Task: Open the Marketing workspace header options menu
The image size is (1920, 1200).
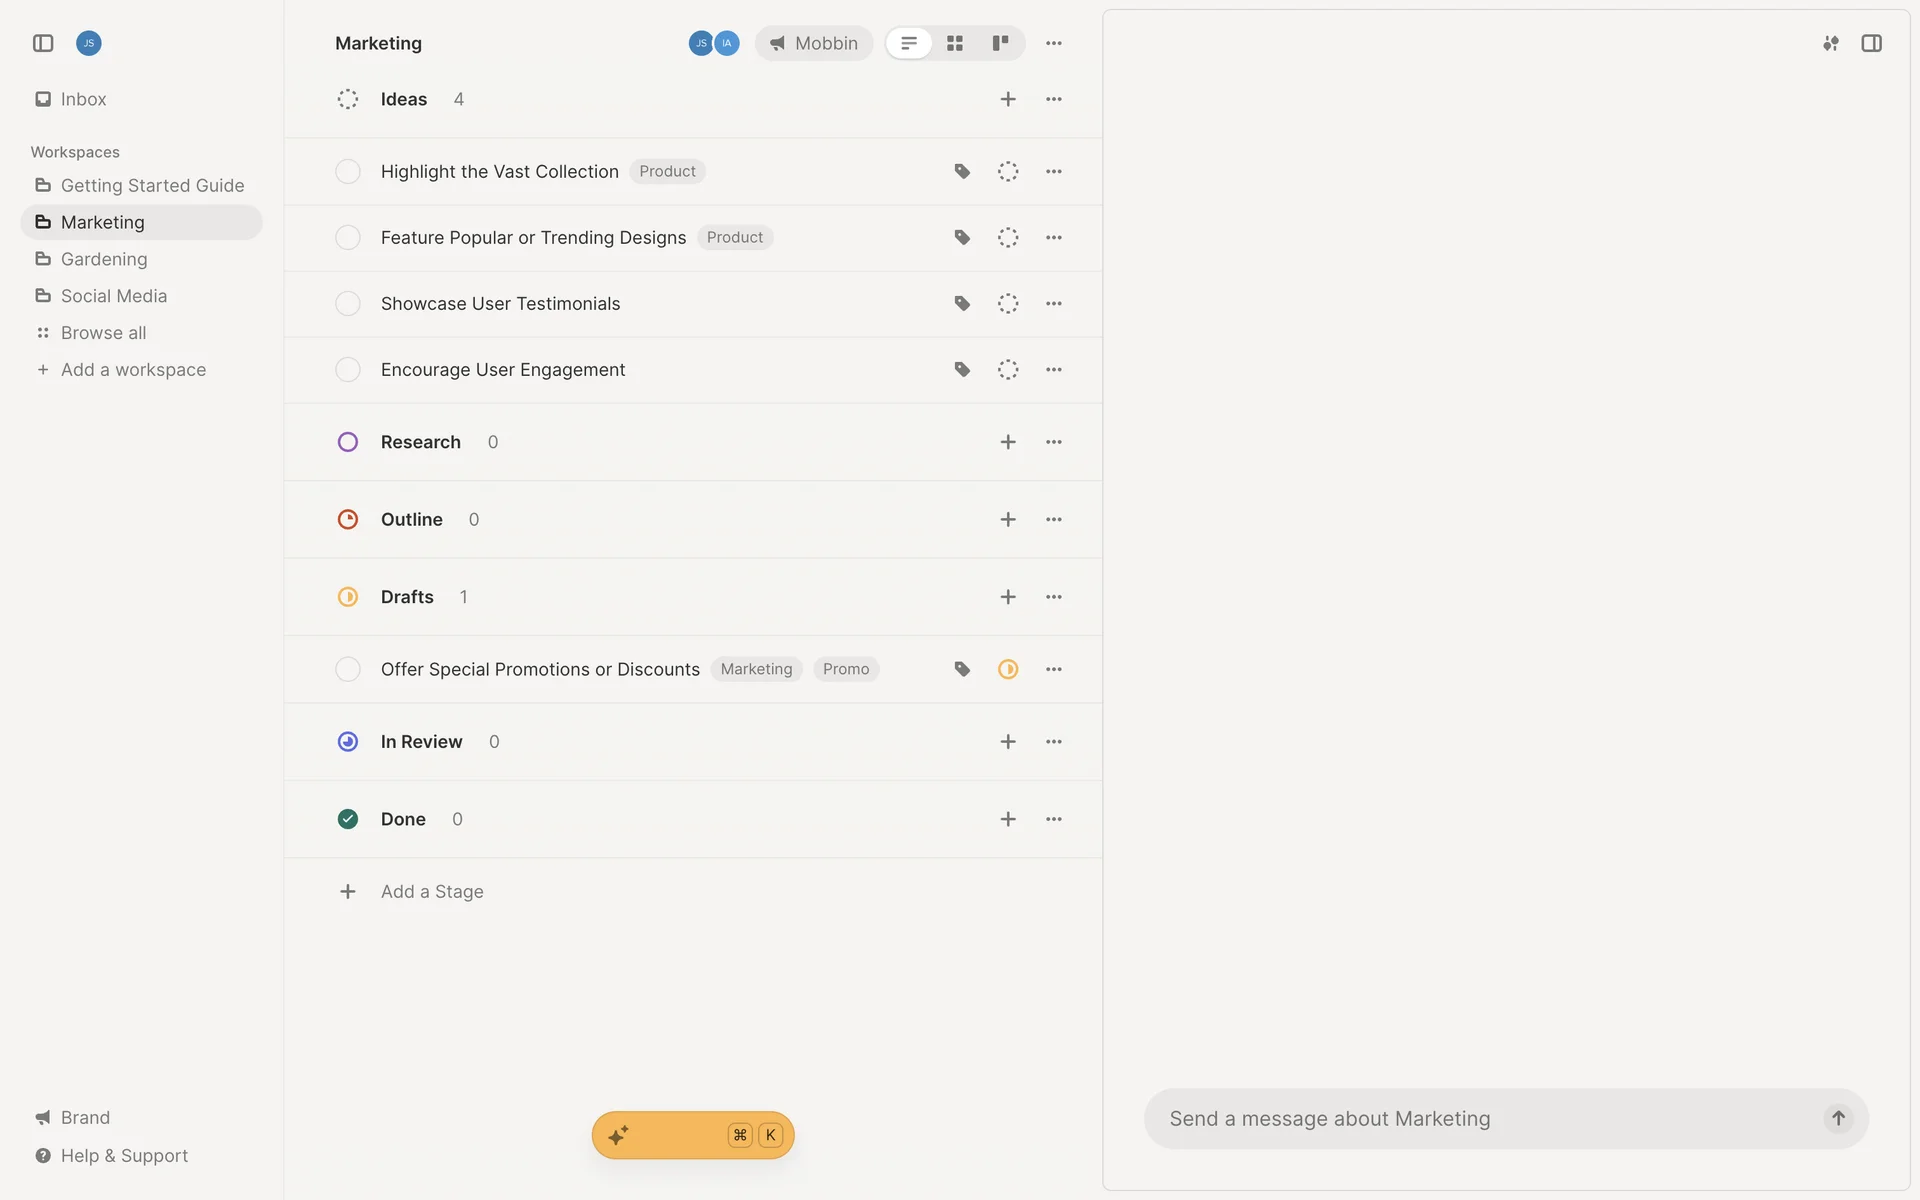Action: coord(1054,43)
